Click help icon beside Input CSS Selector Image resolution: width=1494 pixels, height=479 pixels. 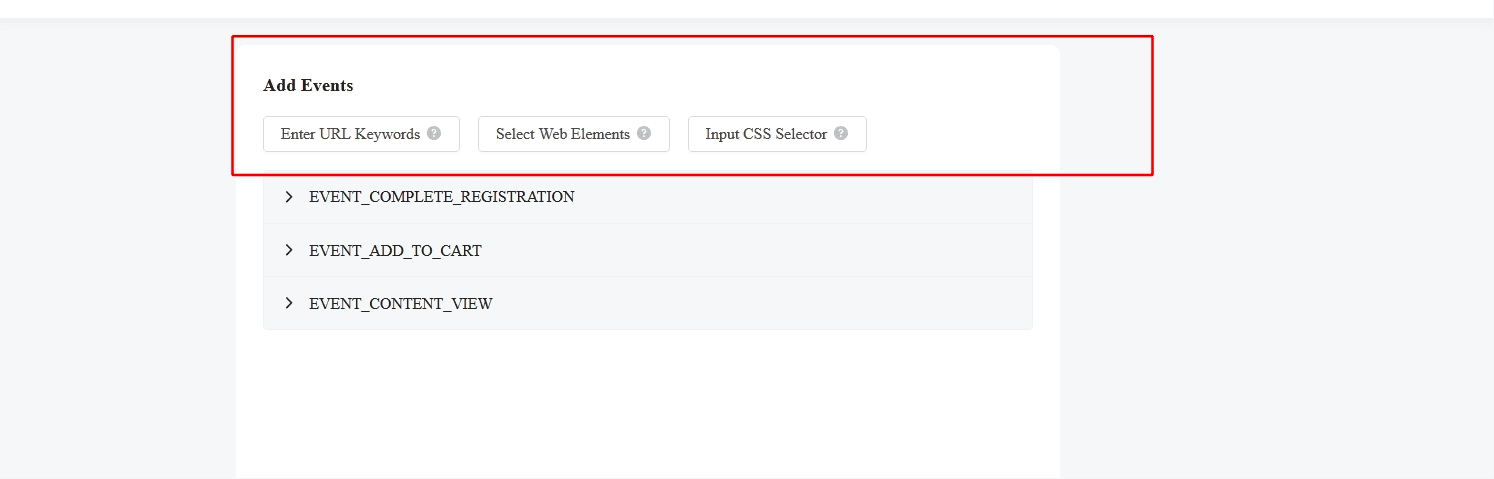click(x=841, y=133)
